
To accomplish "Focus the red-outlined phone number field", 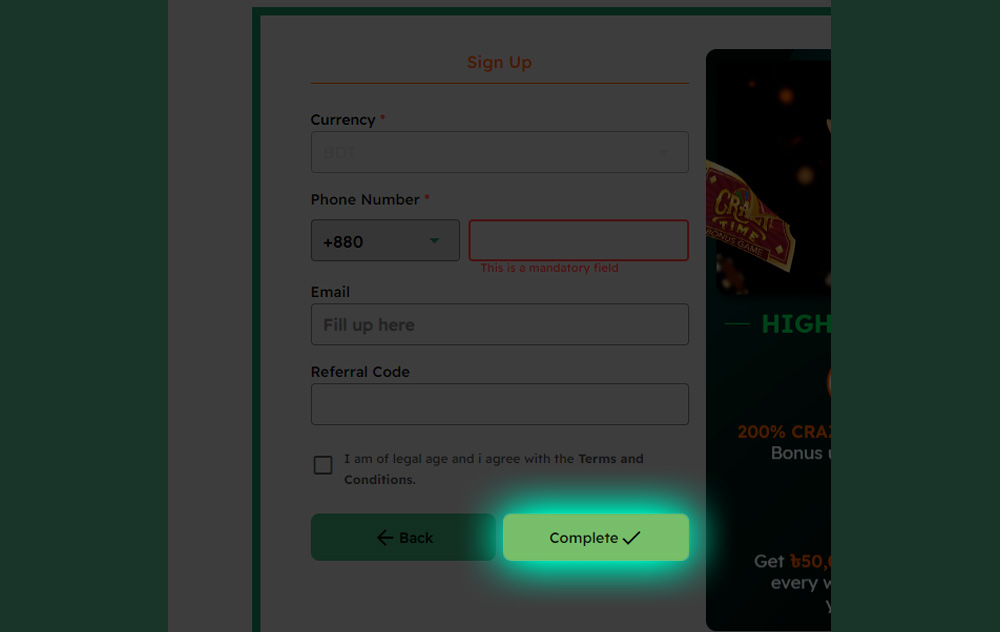I will tap(578, 240).
